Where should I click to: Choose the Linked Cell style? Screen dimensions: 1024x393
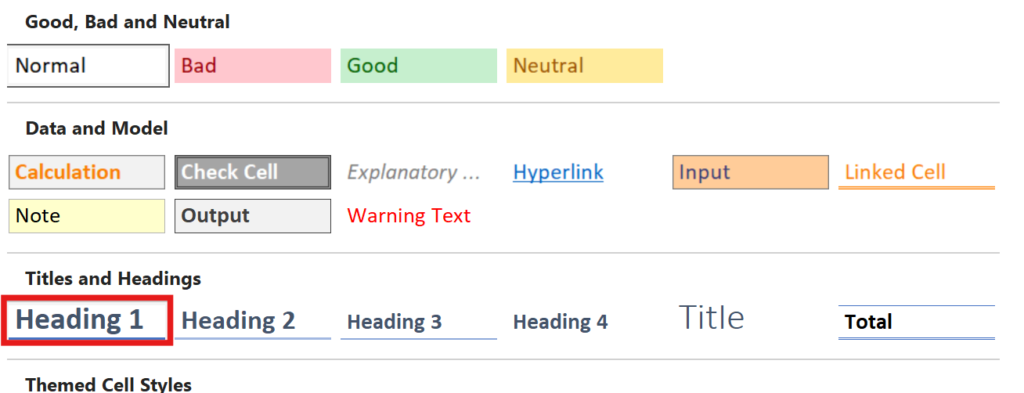[x=916, y=172]
